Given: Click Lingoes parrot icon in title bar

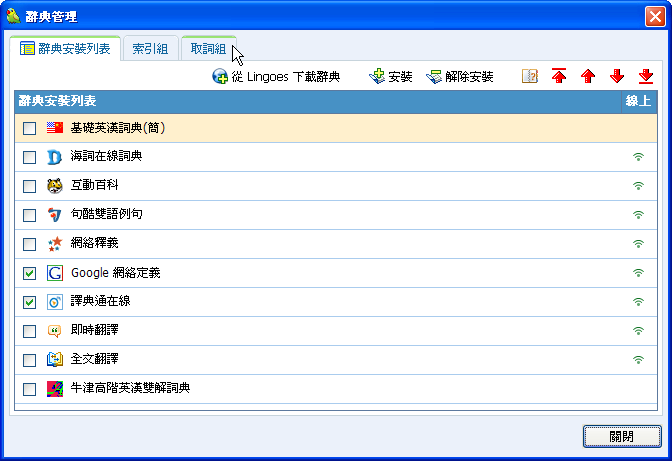Looking at the screenshot, I should 13,16.
